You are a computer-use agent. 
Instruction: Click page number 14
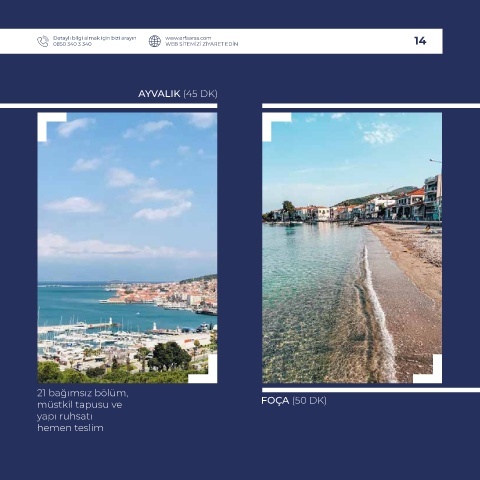click(420, 41)
